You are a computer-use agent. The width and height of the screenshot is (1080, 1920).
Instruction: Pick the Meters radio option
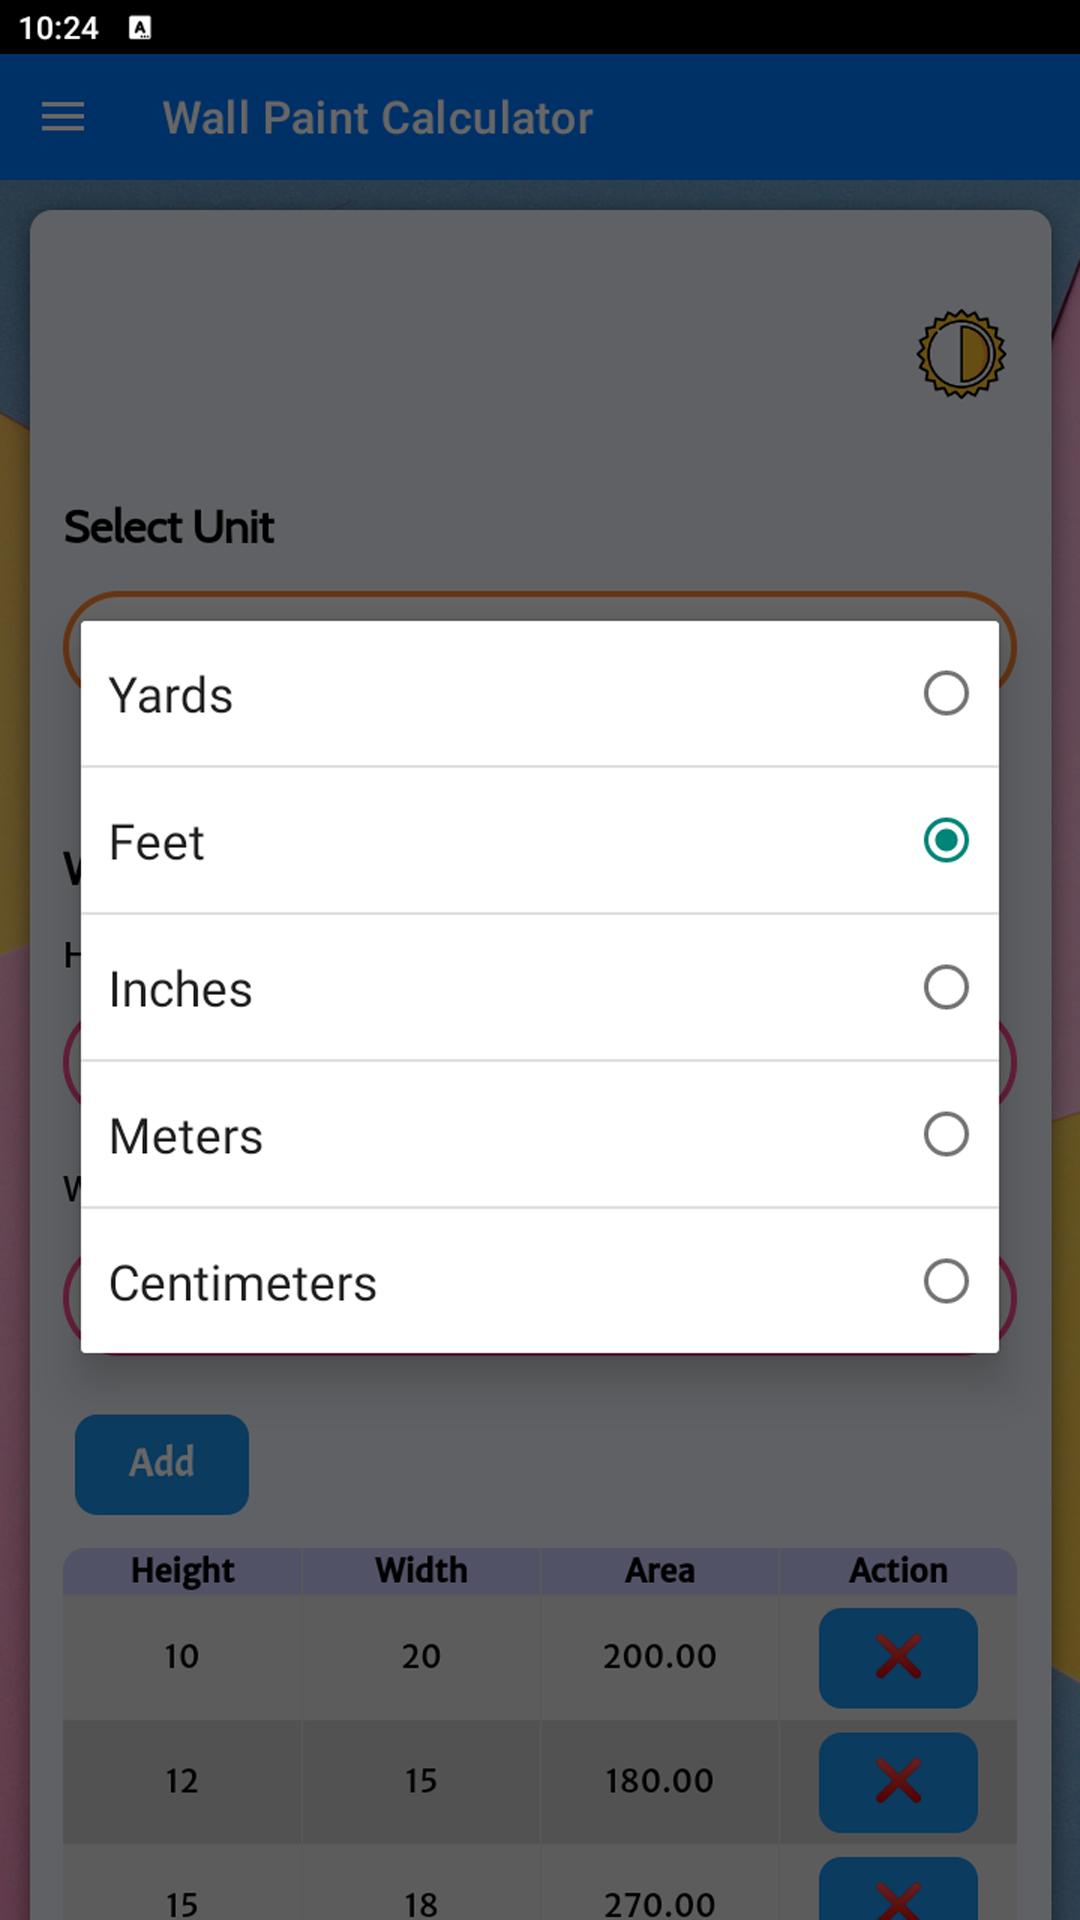click(945, 1134)
